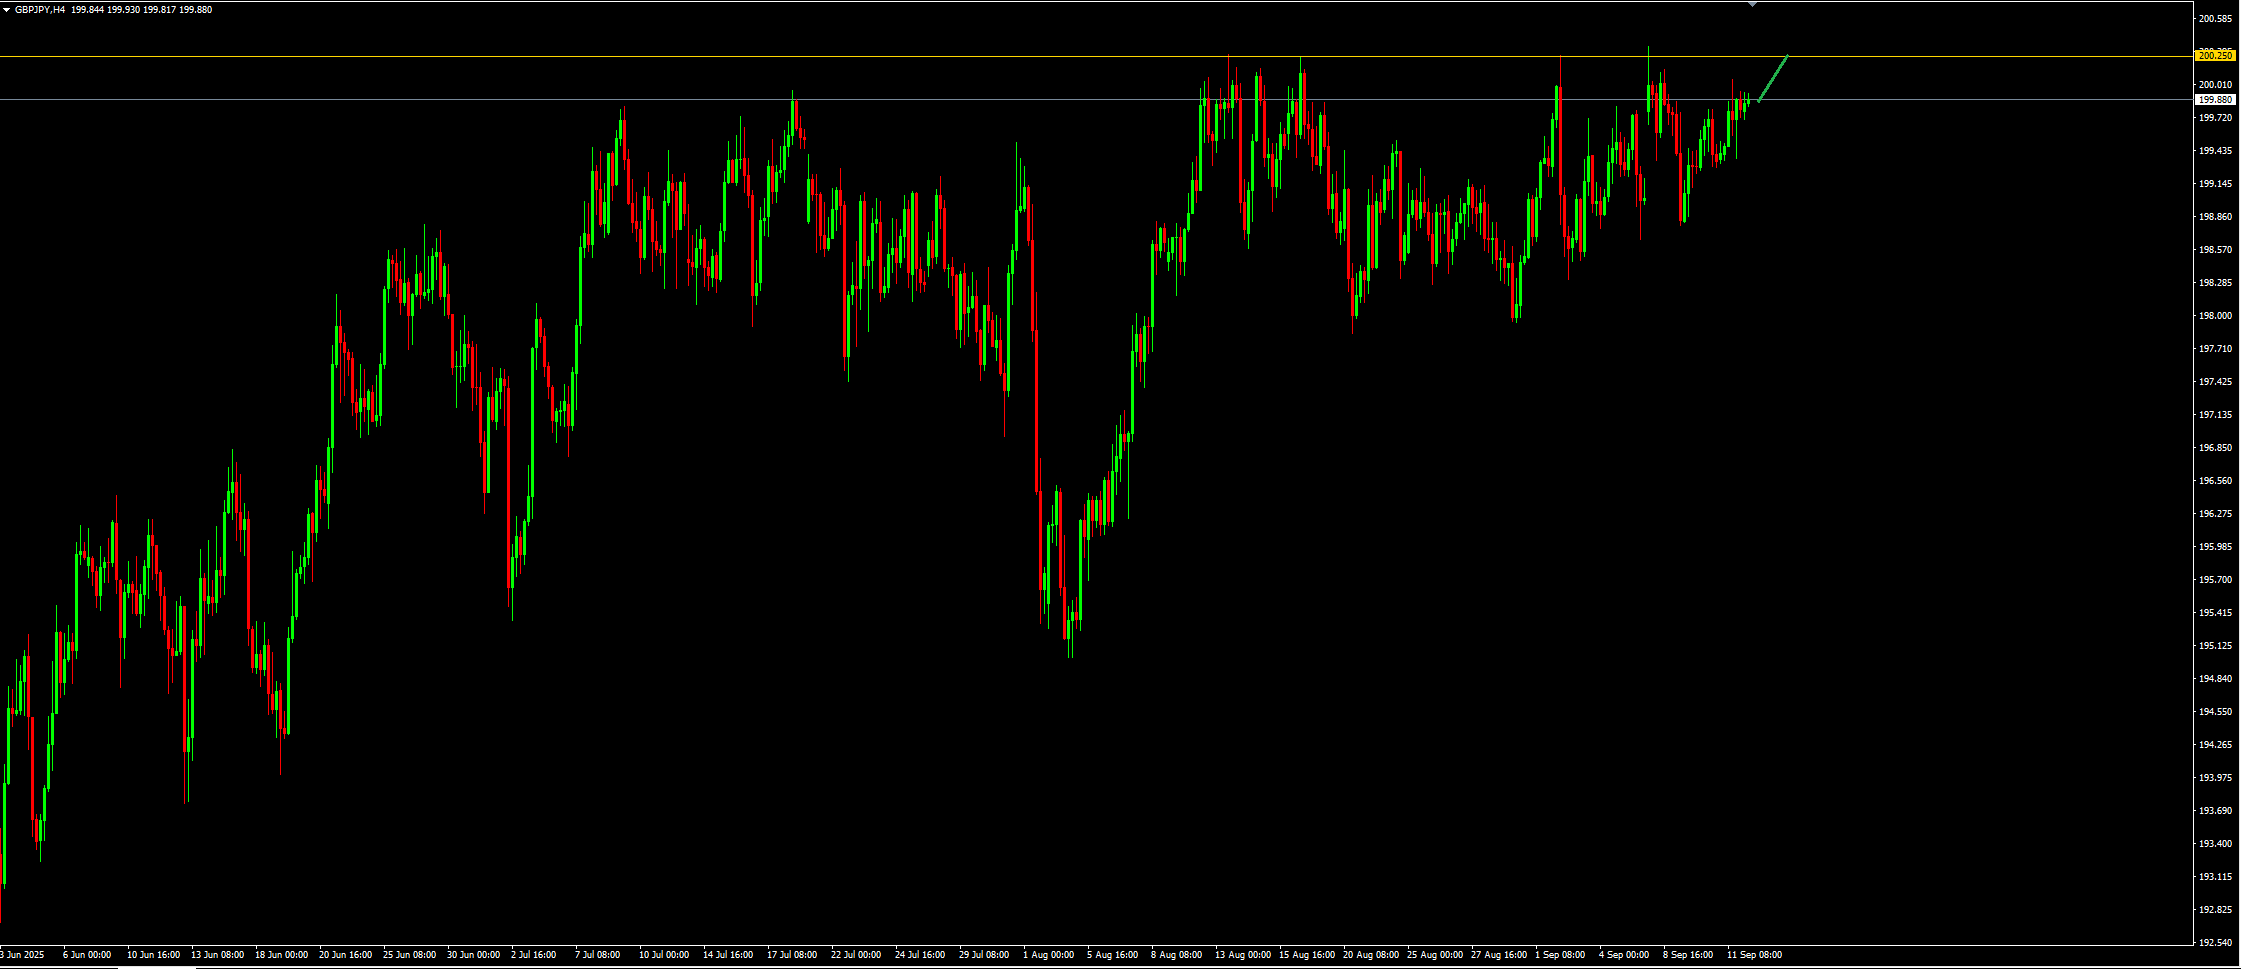Screen dimensions: 2241x969
Task: Click the OHLC values 199.844 199.930 199.817 199.880
Action: [x=142, y=10]
